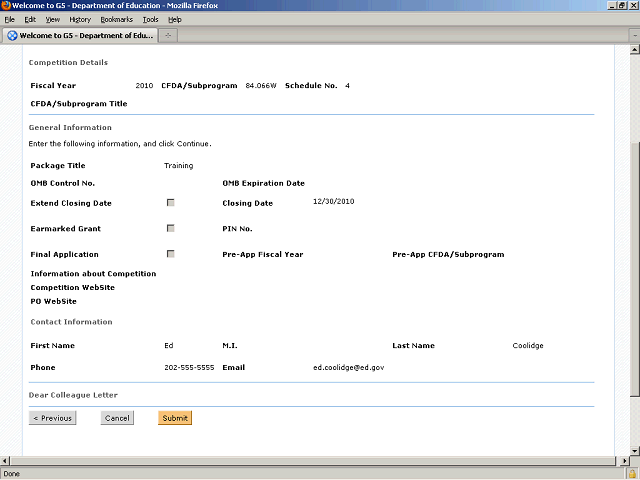Open the Edit menu
The height and width of the screenshot is (480, 640).
30,20
